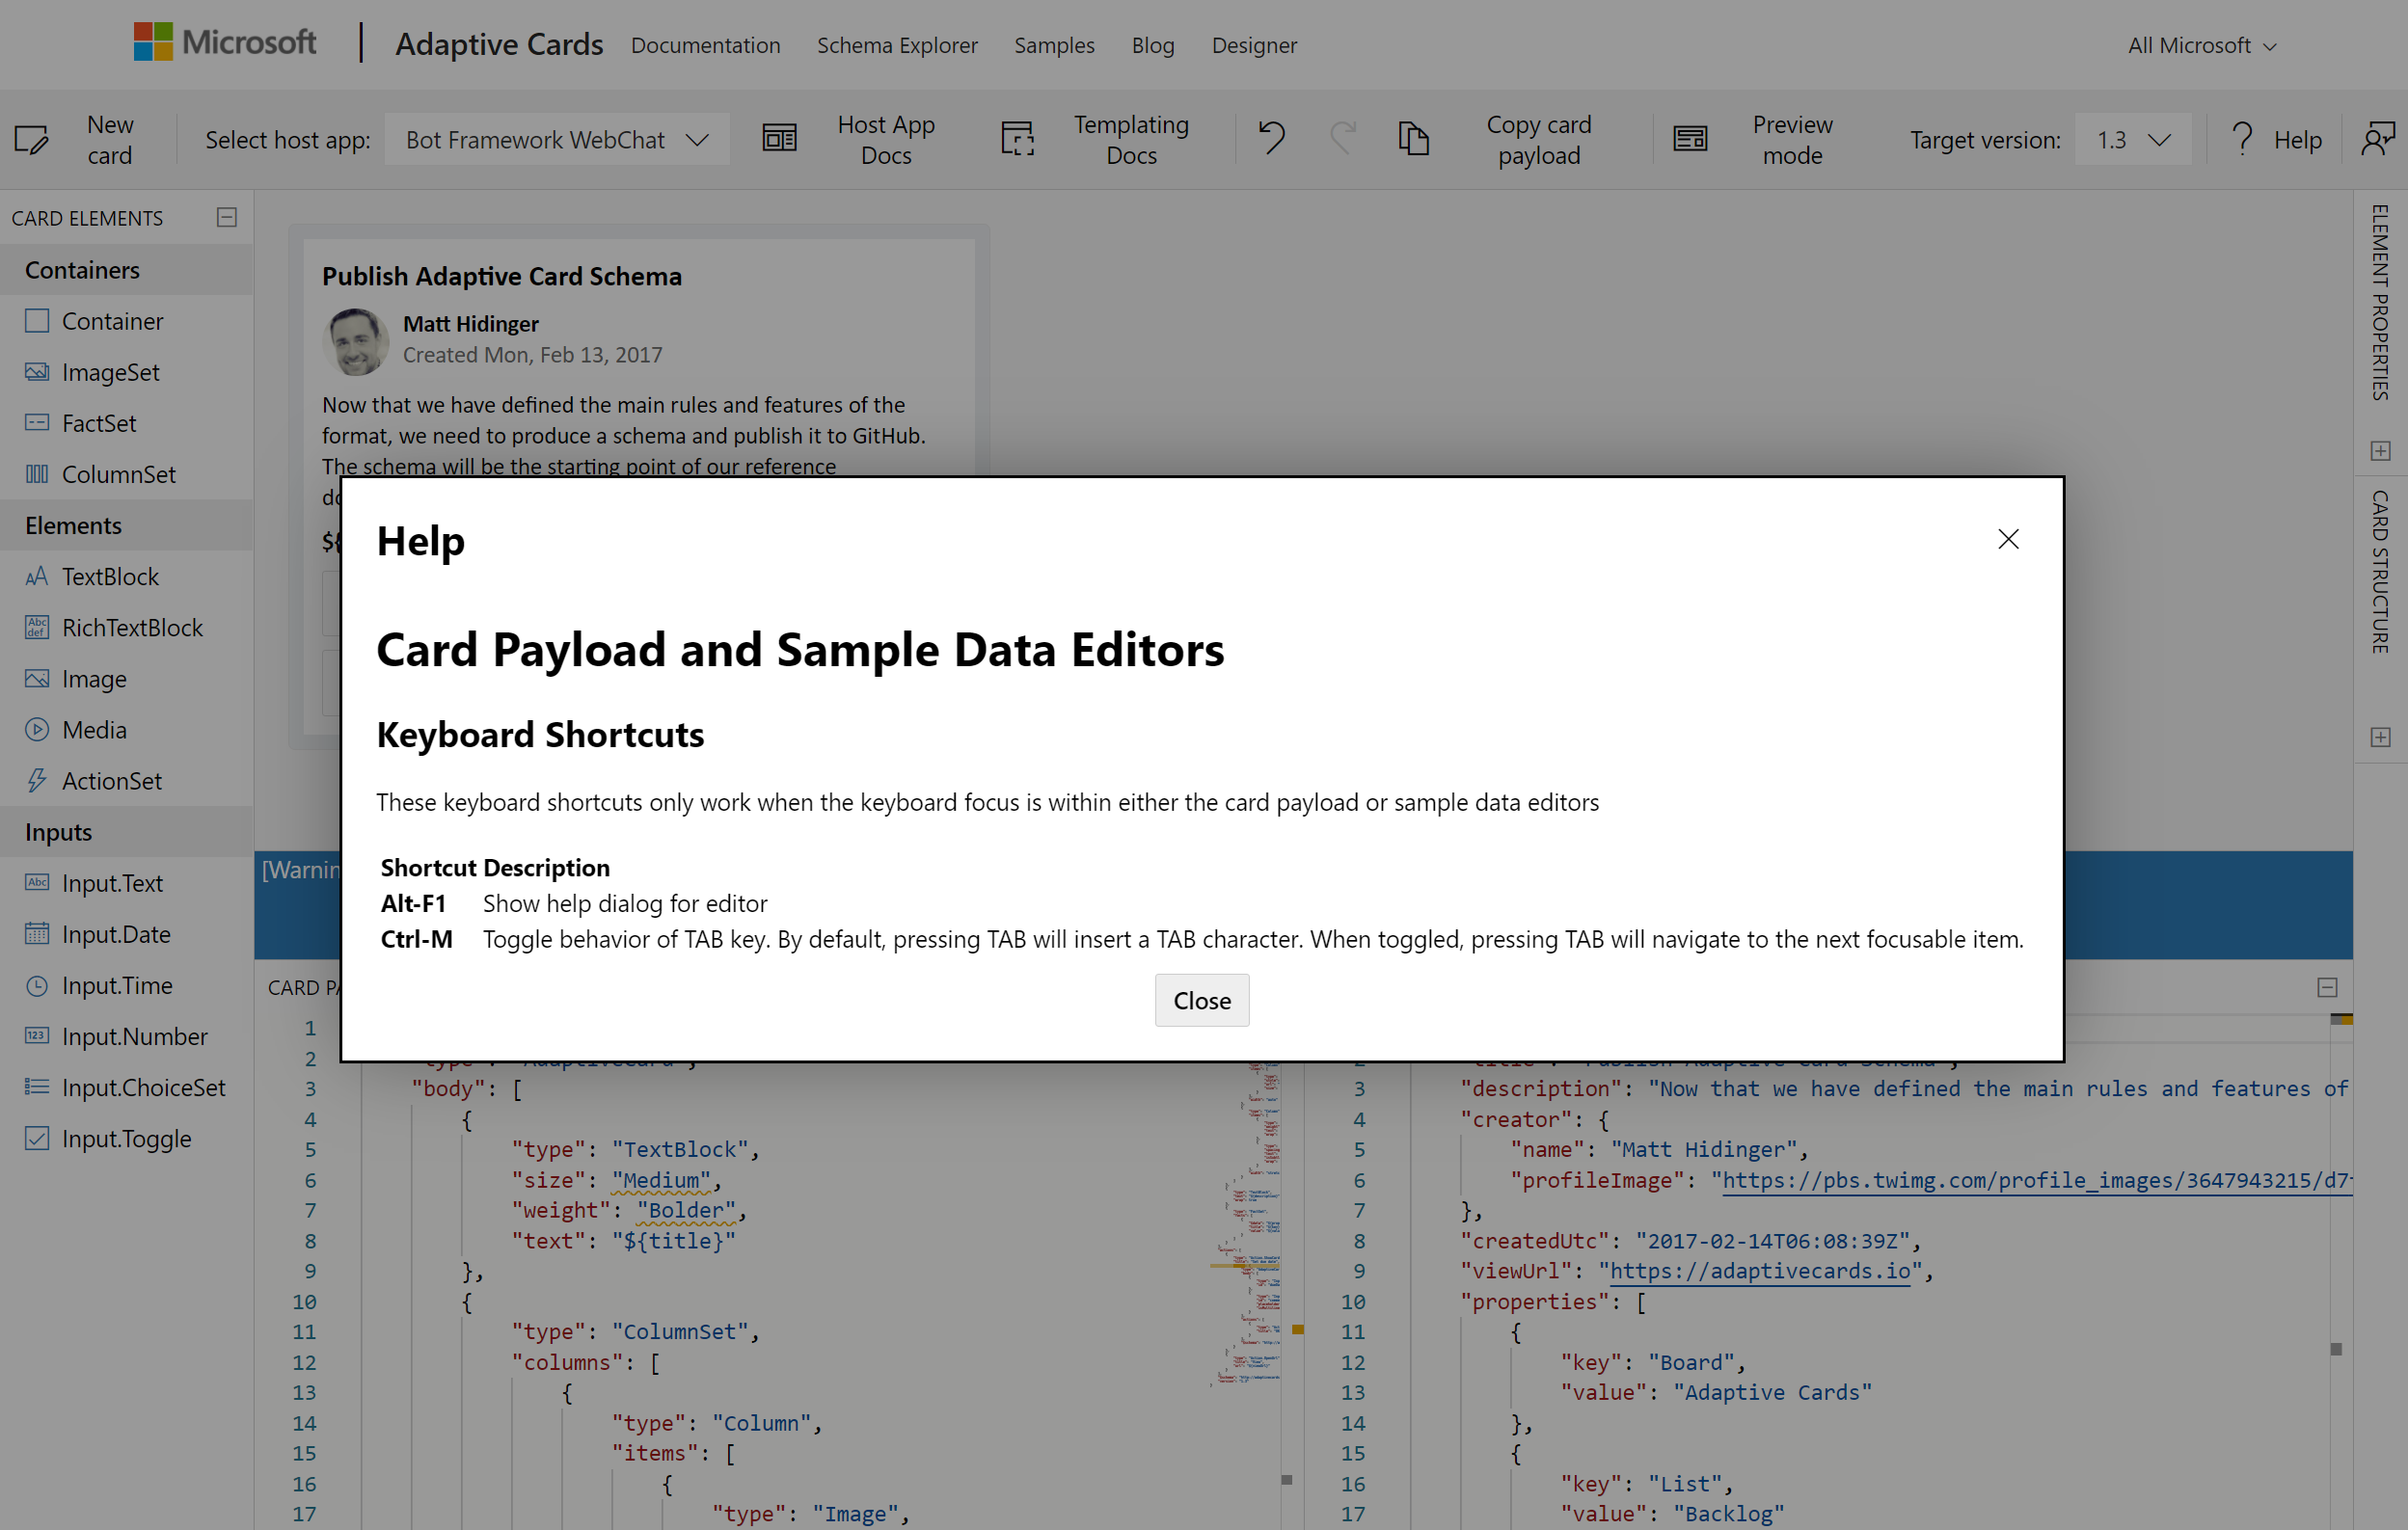Click the Close button in Help dialog
This screenshot has height=1530, width=2408.
point(1202,1000)
